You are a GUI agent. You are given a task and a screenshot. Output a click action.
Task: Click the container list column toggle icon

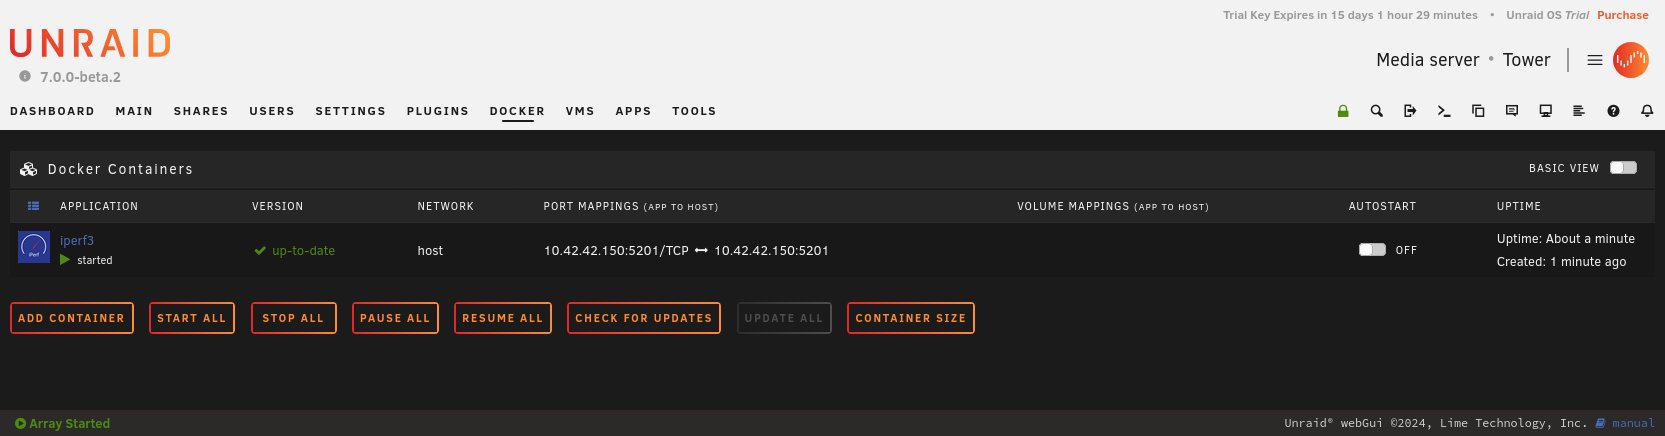tap(33, 206)
